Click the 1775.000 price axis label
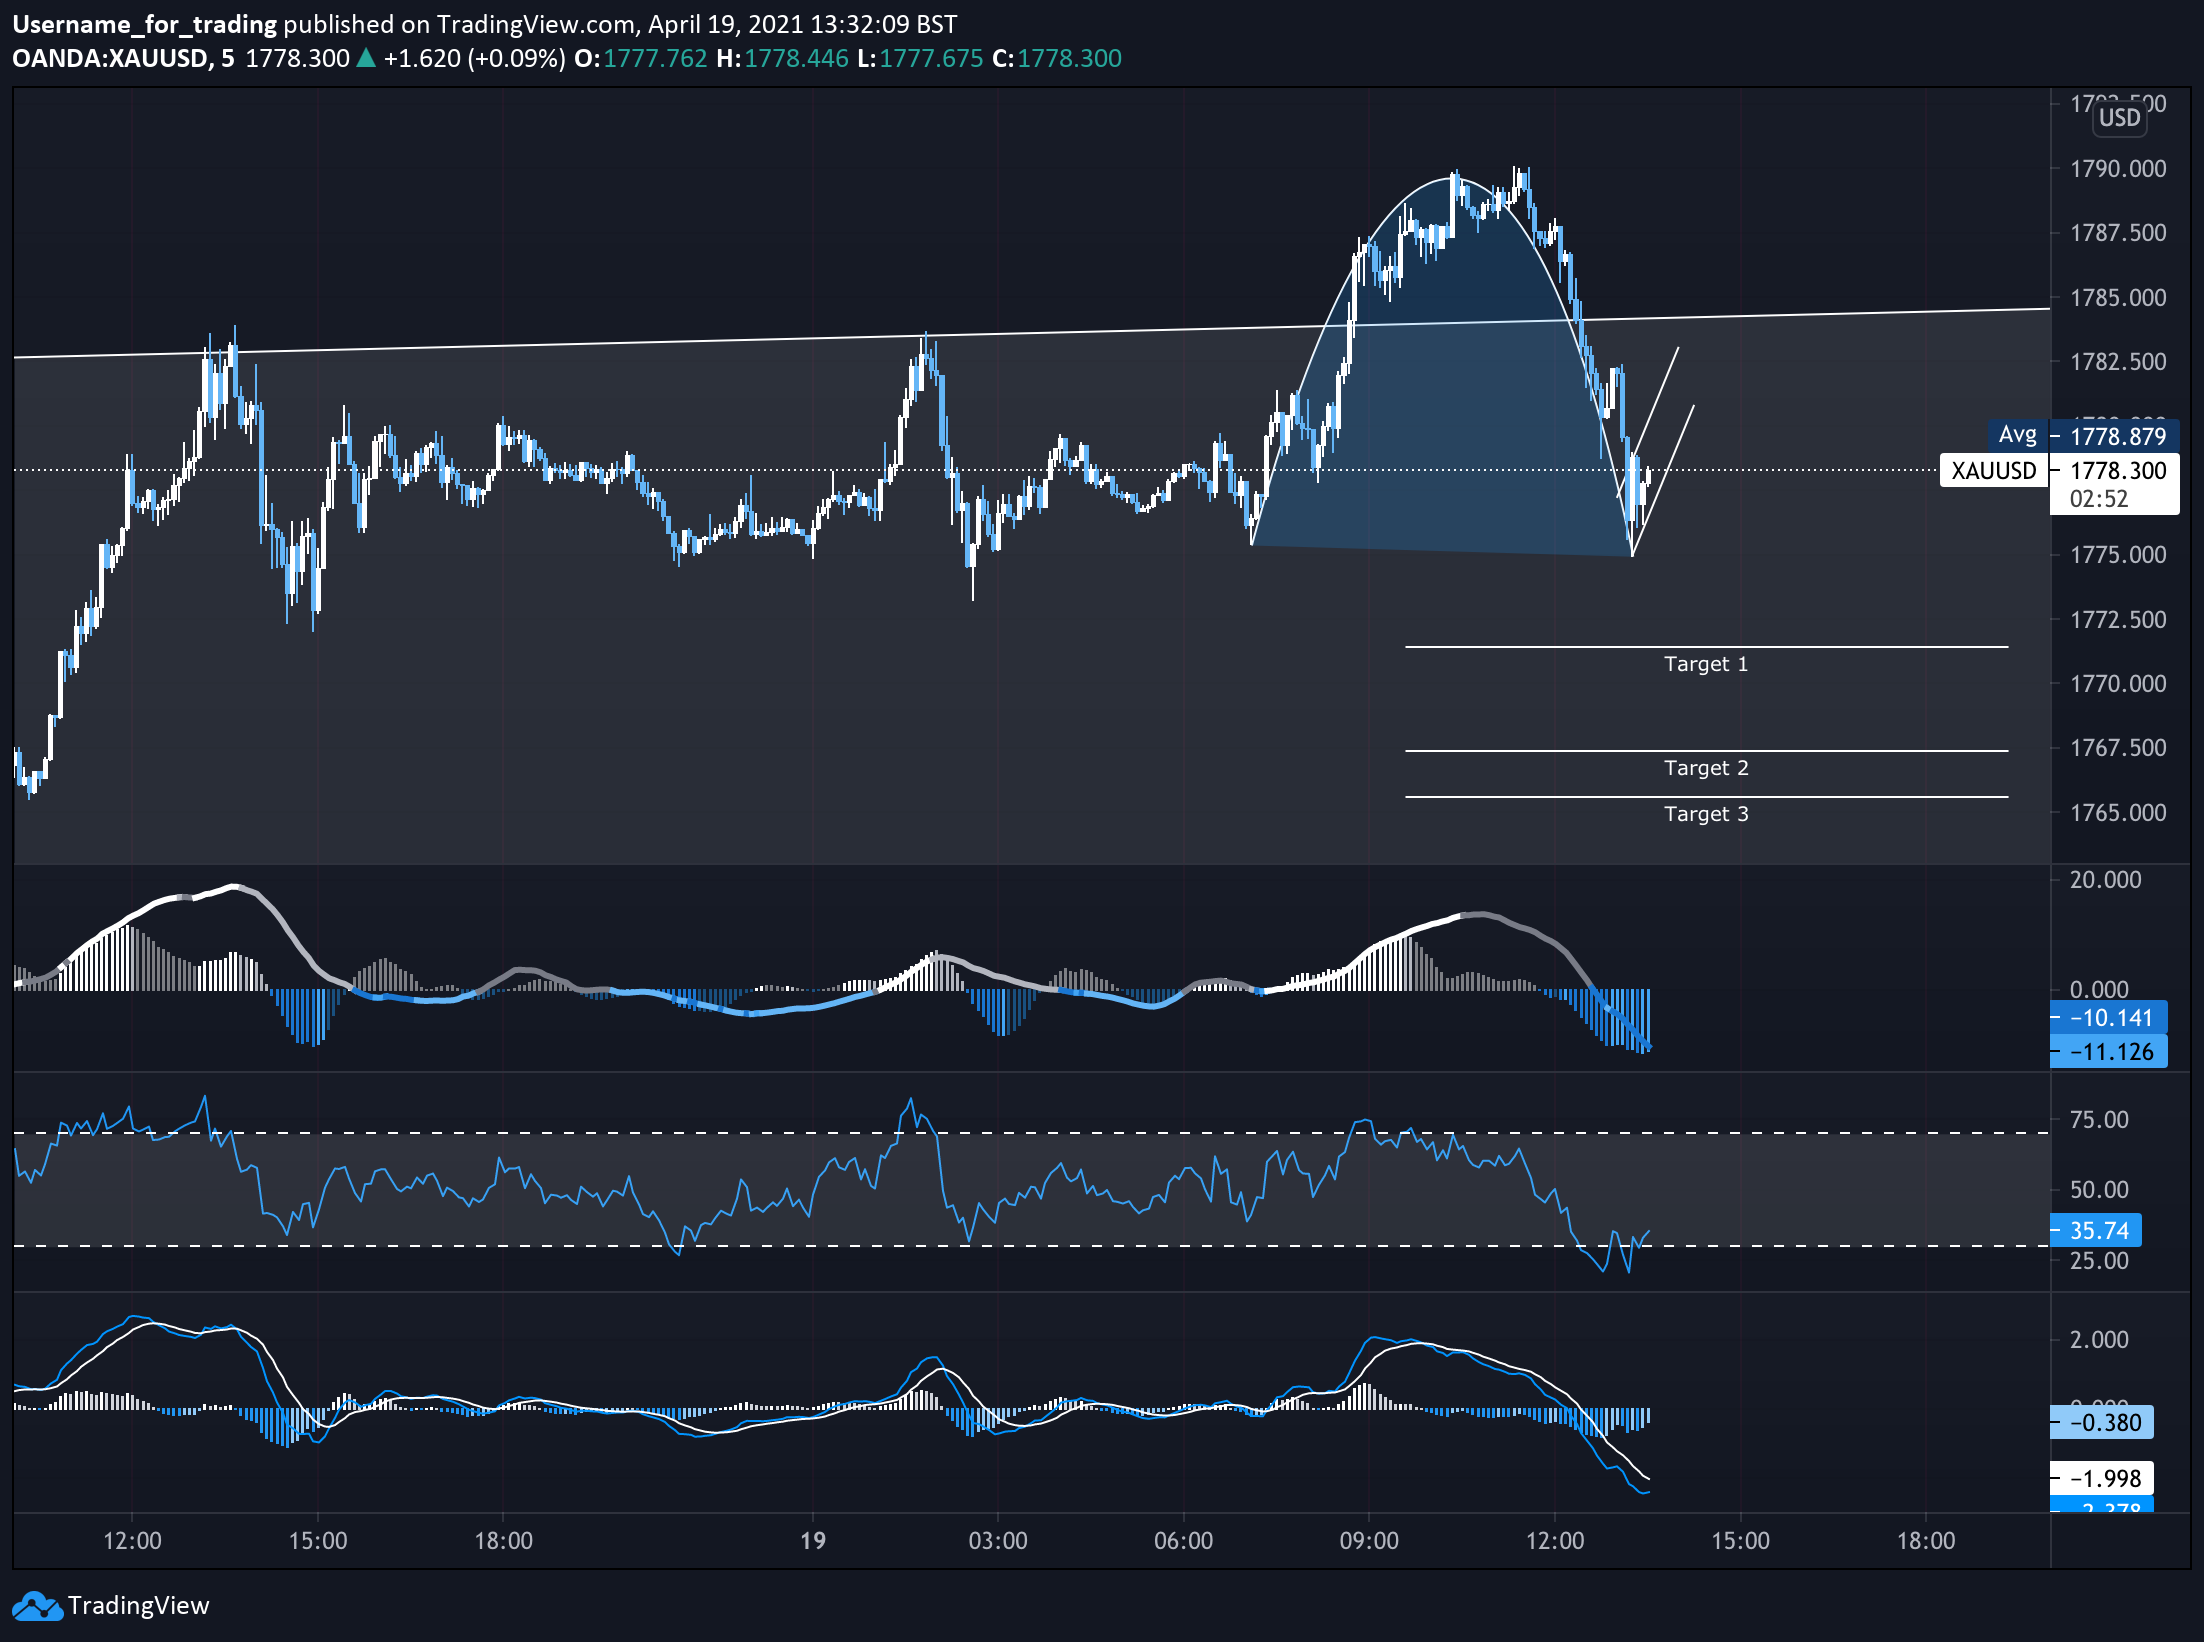The width and height of the screenshot is (2204, 1642). [2118, 555]
